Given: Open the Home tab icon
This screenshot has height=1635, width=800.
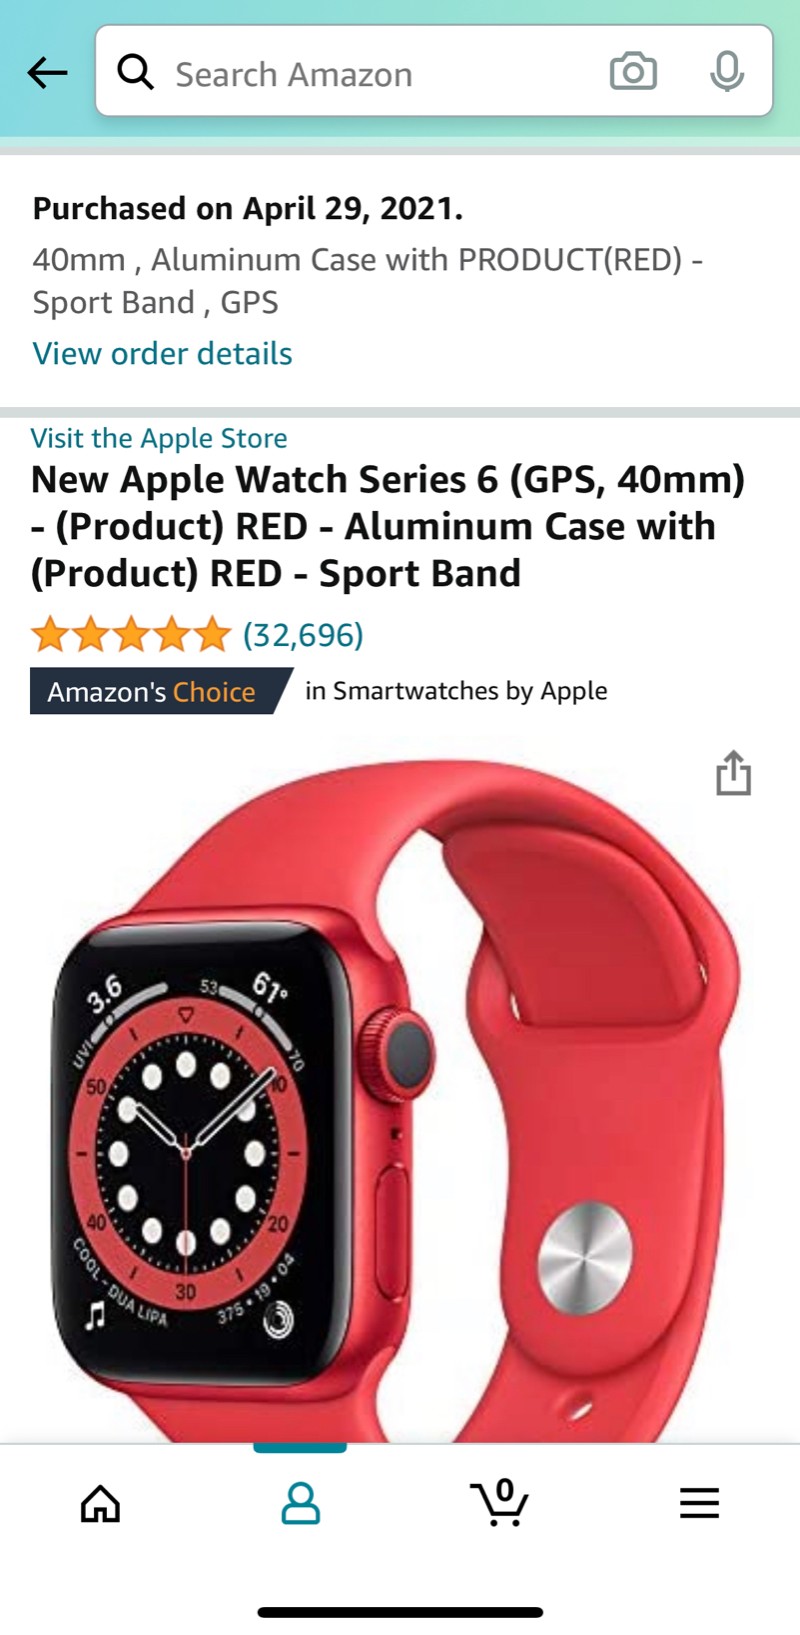Looking at the screenshot, I should 100,1503.
